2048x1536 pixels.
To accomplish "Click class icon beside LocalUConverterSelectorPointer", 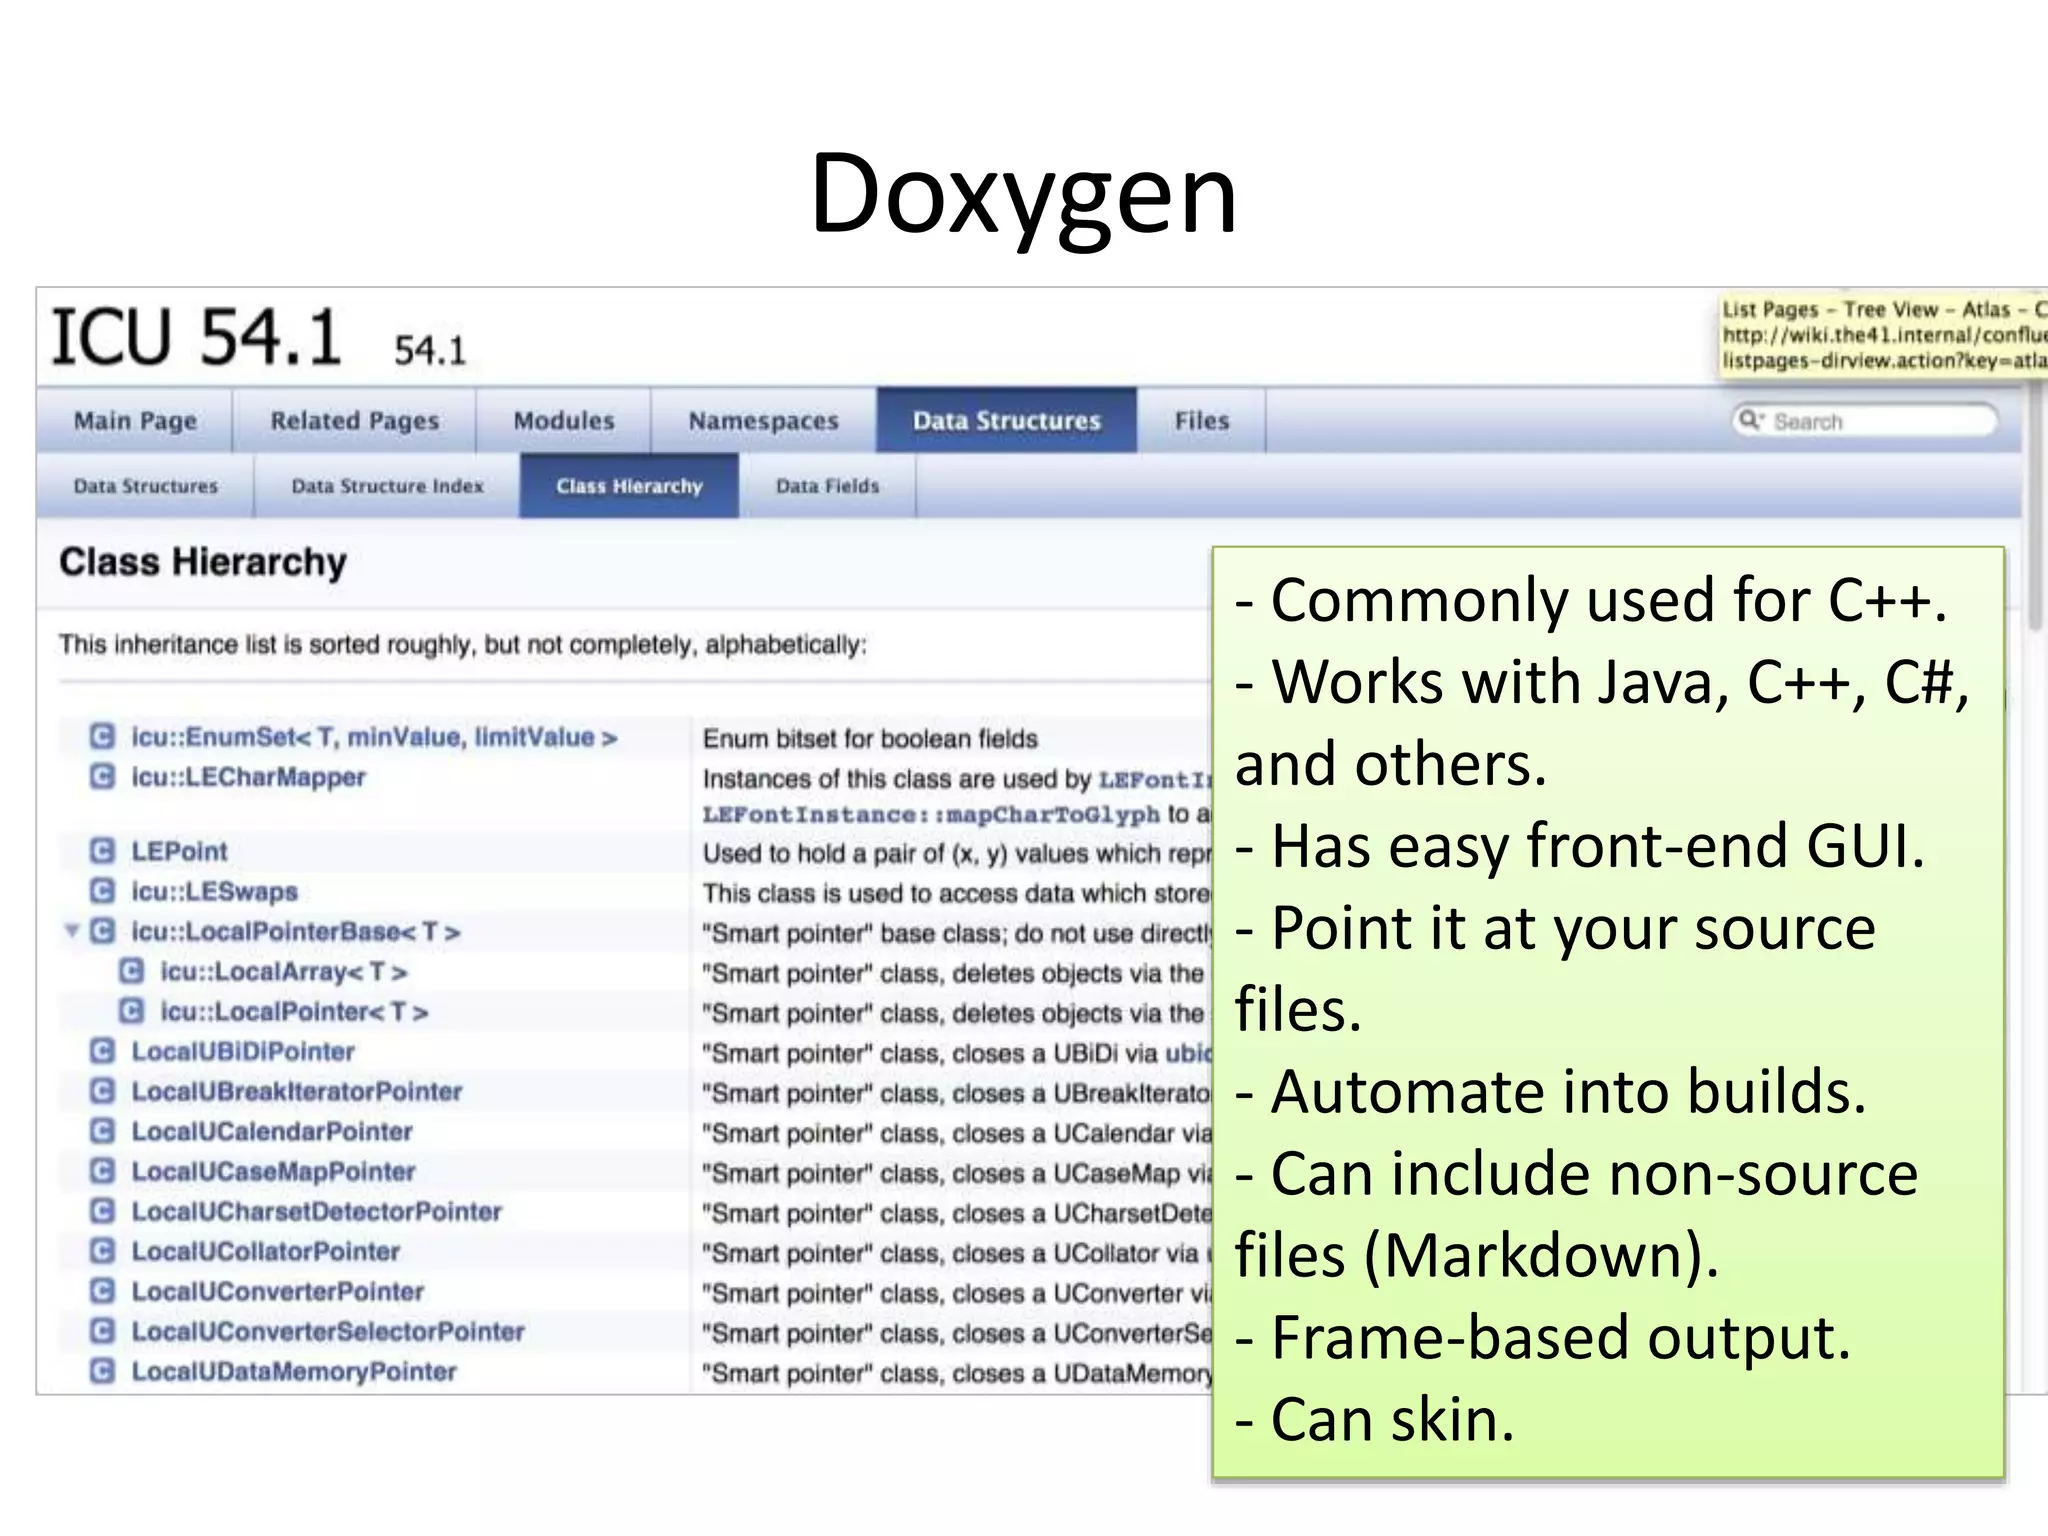I will tap(102, 1331).
